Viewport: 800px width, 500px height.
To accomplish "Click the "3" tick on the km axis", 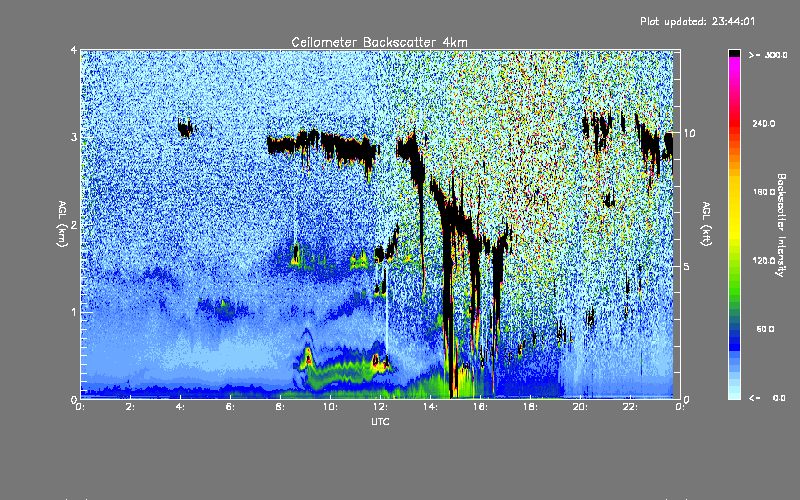I will click(74, 137).
